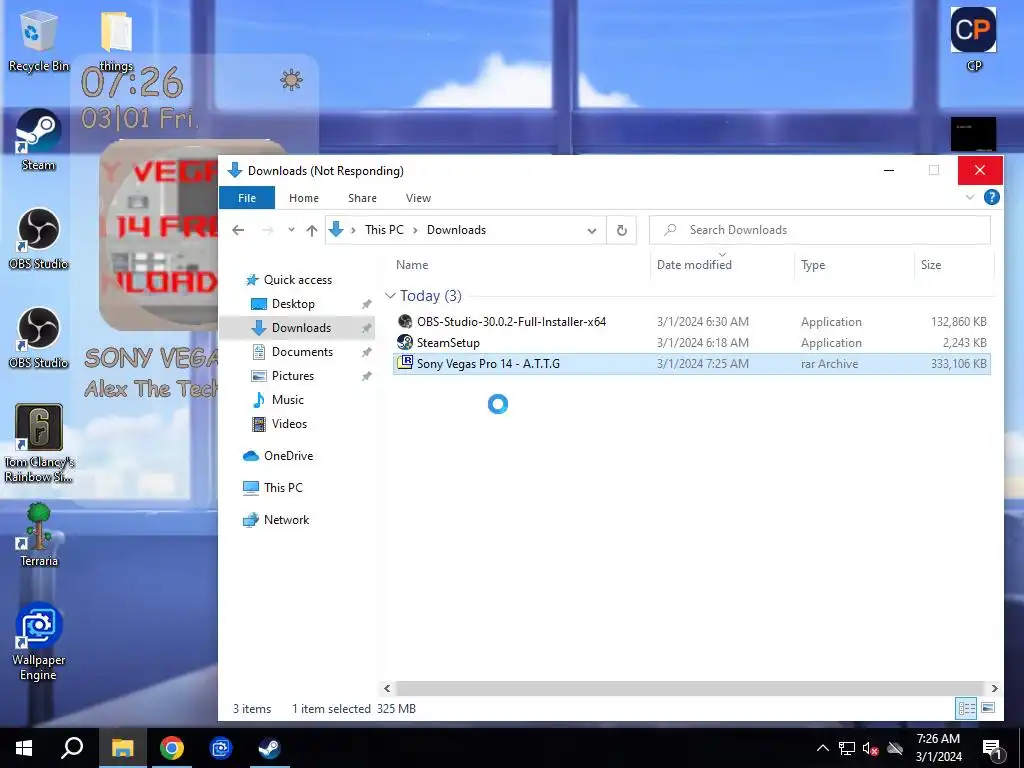Open Documents in navigation pane
1024x768 pixels.
click(x=302, y=351)
